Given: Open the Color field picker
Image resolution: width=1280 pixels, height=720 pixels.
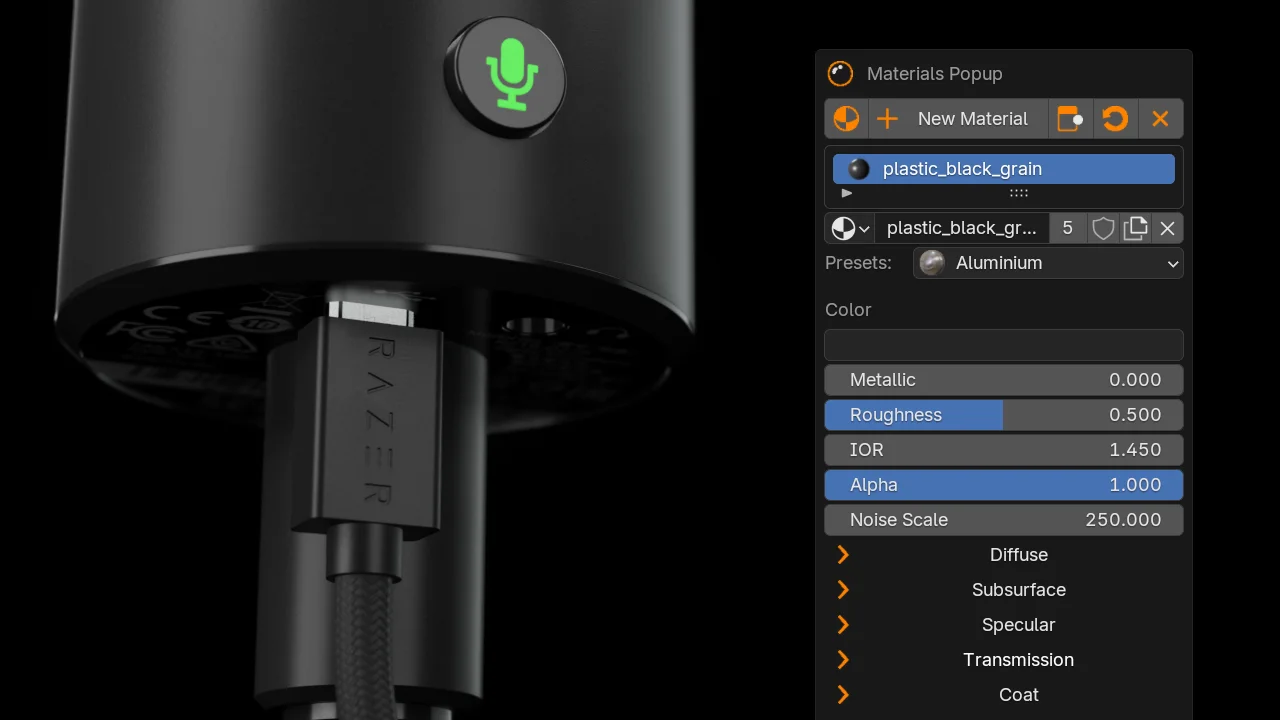Looking at the screenshot, I should point(1003,344).
